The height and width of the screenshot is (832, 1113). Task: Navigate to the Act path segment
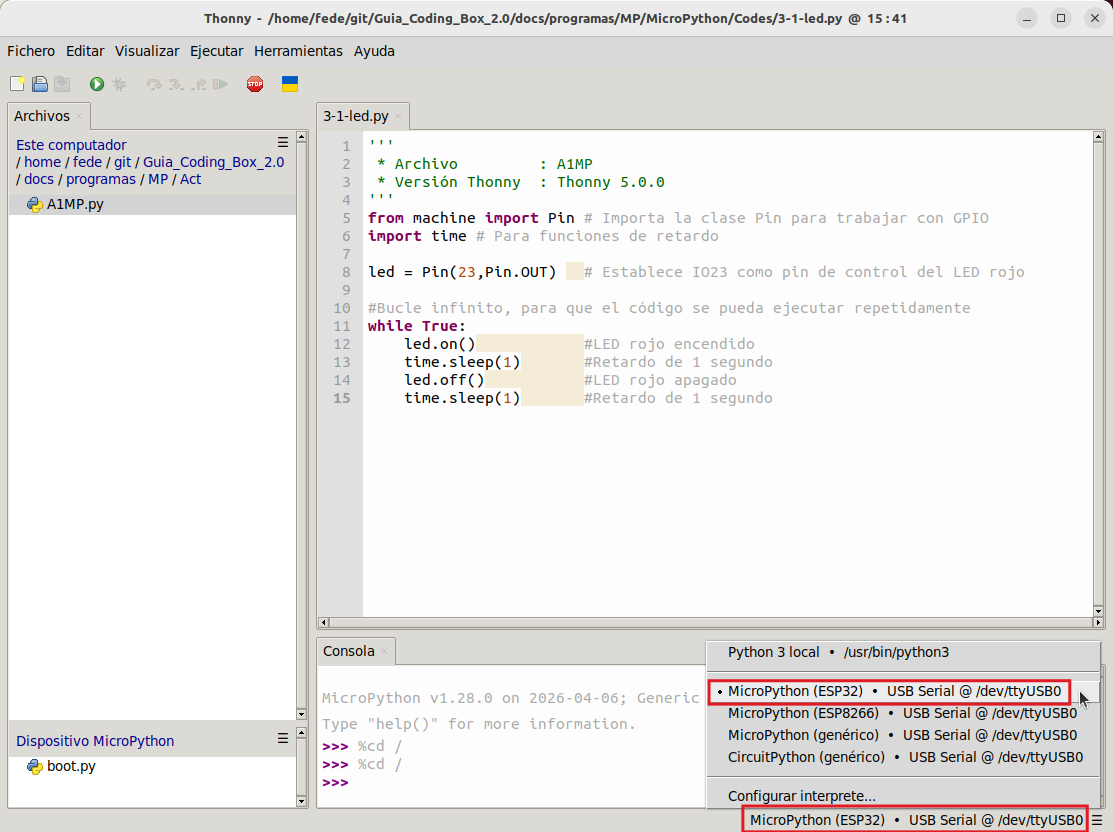coord(190,180)
